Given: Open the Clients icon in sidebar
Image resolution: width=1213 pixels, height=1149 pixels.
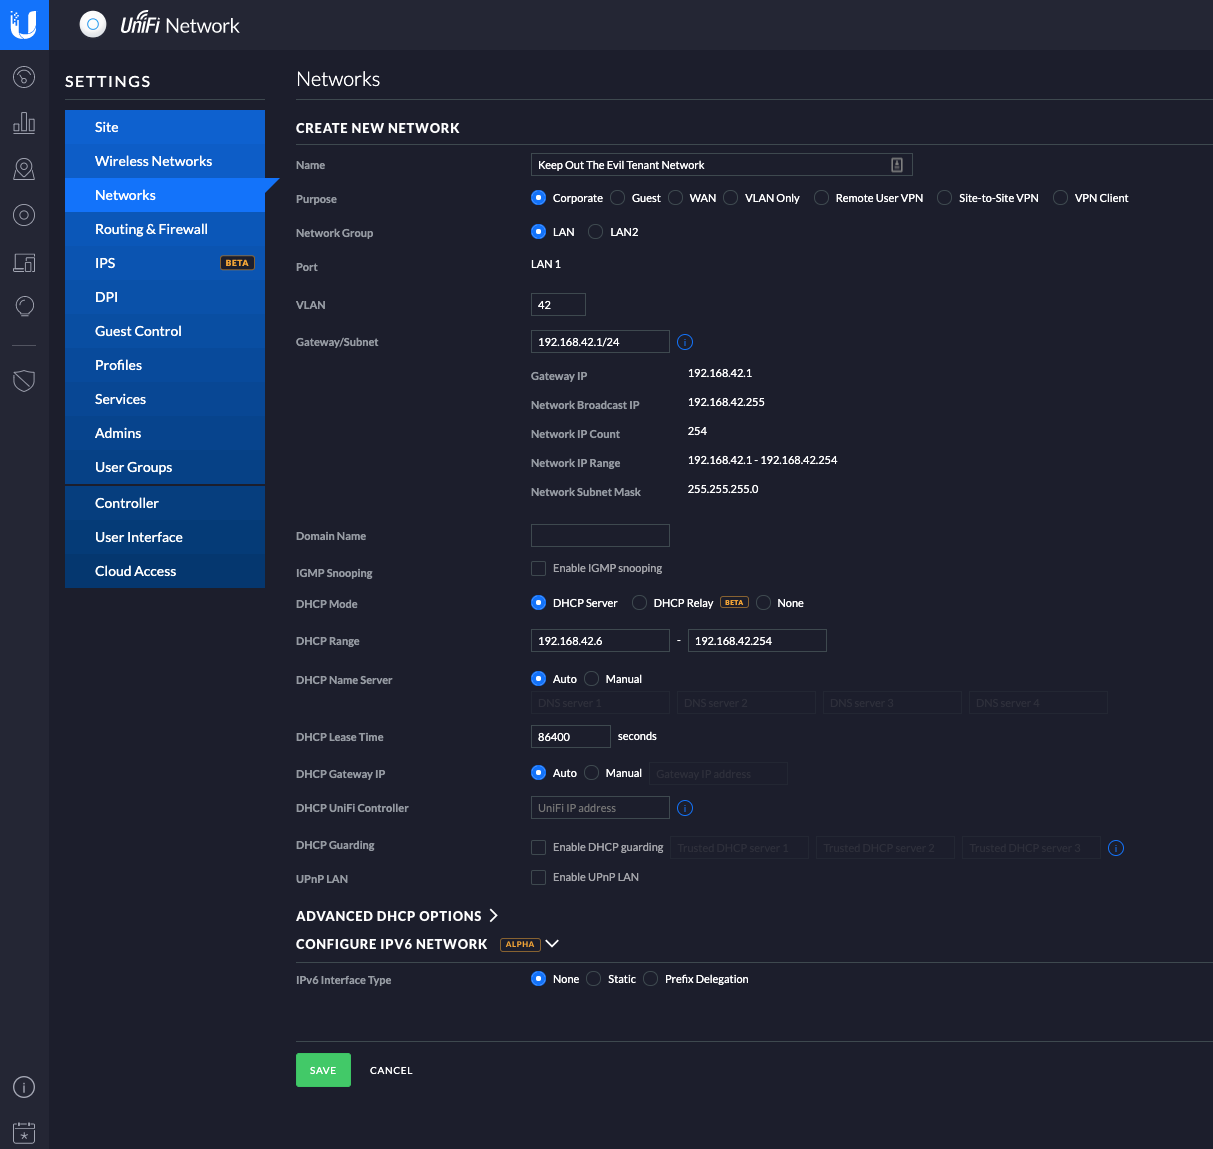Looking at the screenshot, I should coord(24,262).
